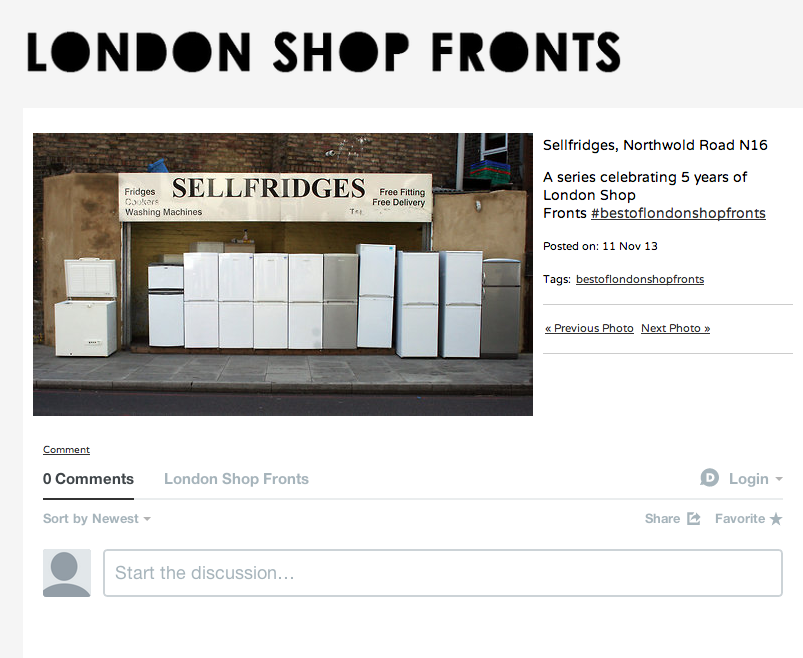
Task: Go to the Previous Photo
Action: tap(589, 328)
